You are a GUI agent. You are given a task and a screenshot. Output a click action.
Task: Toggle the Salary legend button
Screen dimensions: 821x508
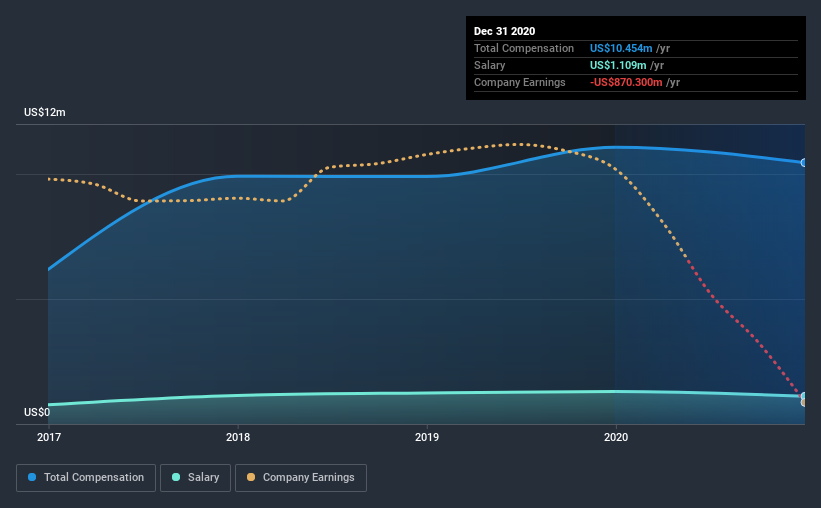pos(195,478)
